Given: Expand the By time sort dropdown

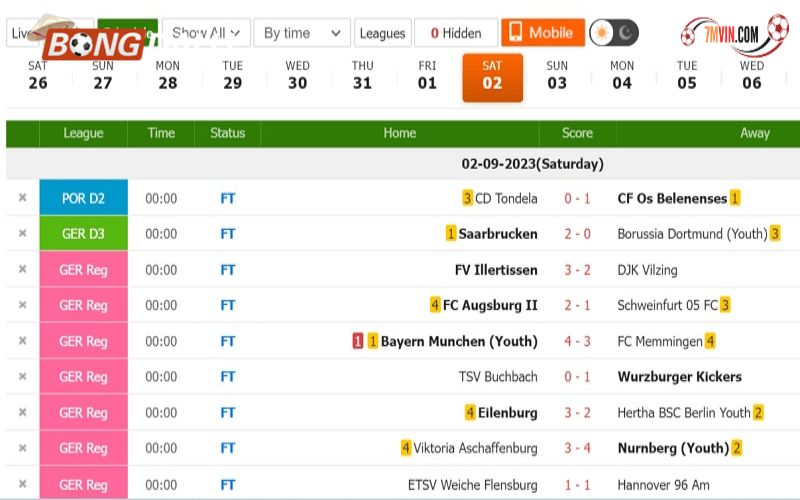Looking at the screenshot, I should [302, 33].
